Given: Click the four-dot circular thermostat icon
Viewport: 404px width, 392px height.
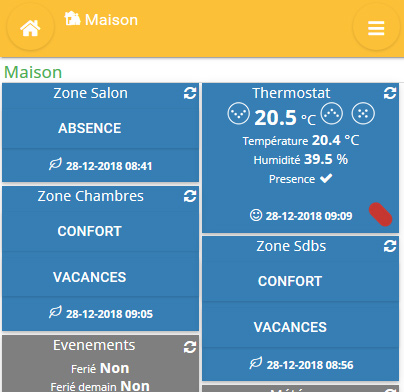Looking at the screenshot, I should [x=363, y=113].
